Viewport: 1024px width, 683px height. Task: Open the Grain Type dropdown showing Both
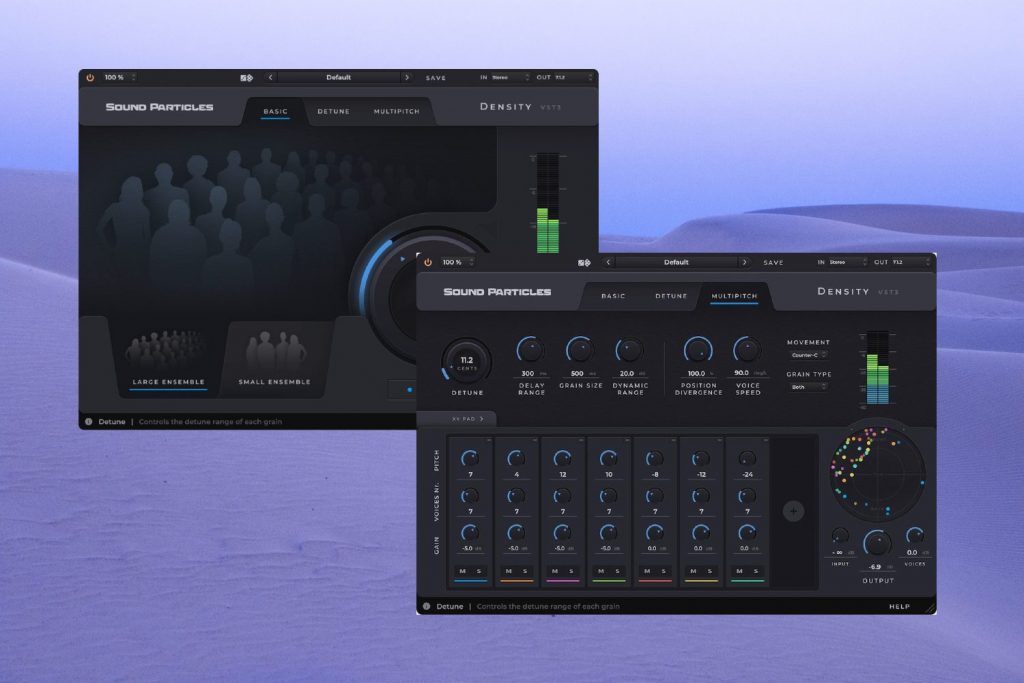pos(808,387)
